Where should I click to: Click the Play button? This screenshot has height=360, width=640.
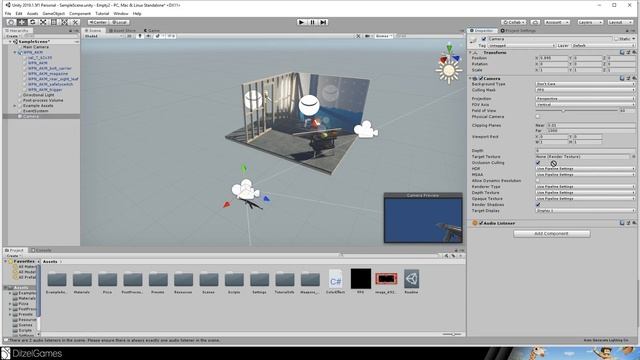(301, 22)
